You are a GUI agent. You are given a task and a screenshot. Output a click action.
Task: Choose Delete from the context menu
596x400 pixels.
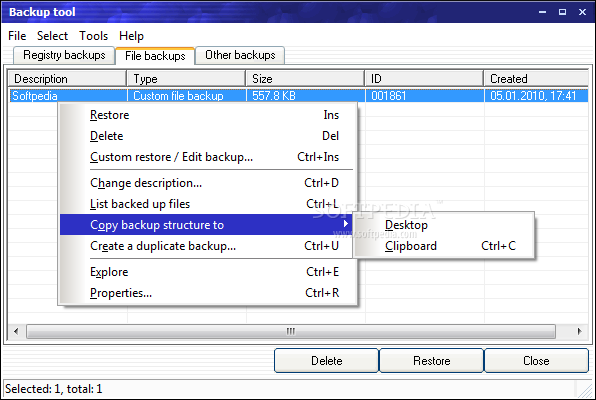[x=208, y=136]
